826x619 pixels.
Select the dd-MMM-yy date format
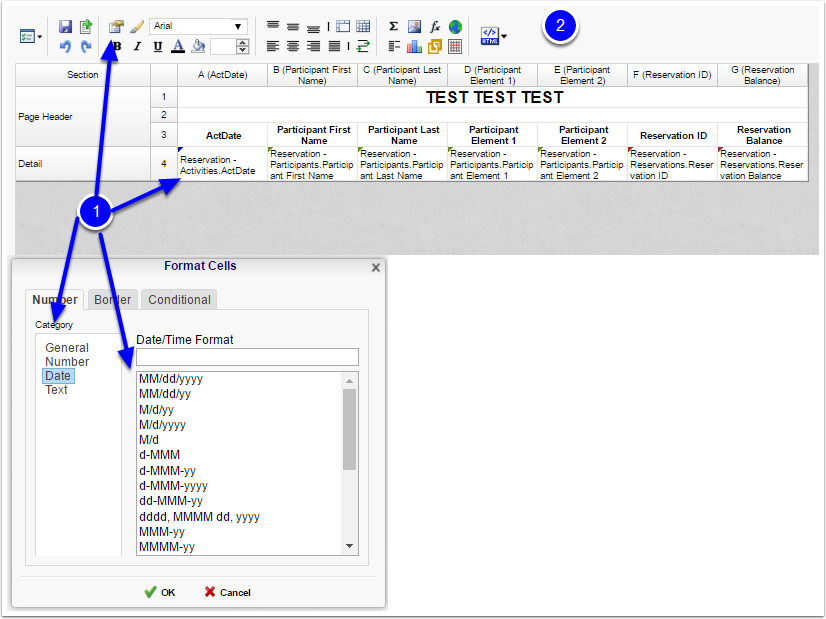coord(169,501)
